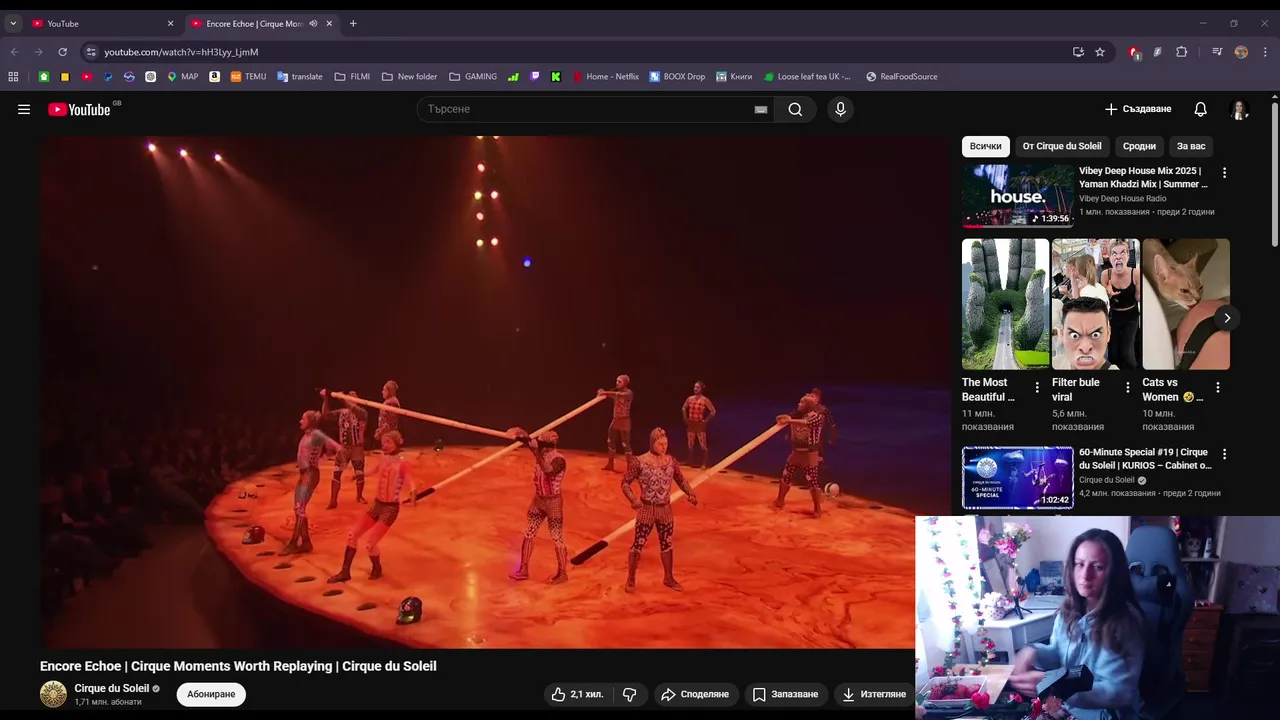This screenshot has height=720, width=1280.
Task: Click the address bar URL
Action: [181, 52]
